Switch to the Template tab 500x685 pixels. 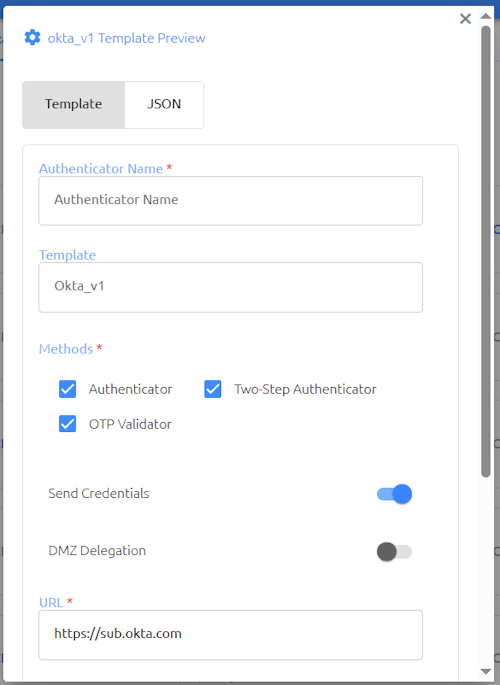(x=73, y=104)
